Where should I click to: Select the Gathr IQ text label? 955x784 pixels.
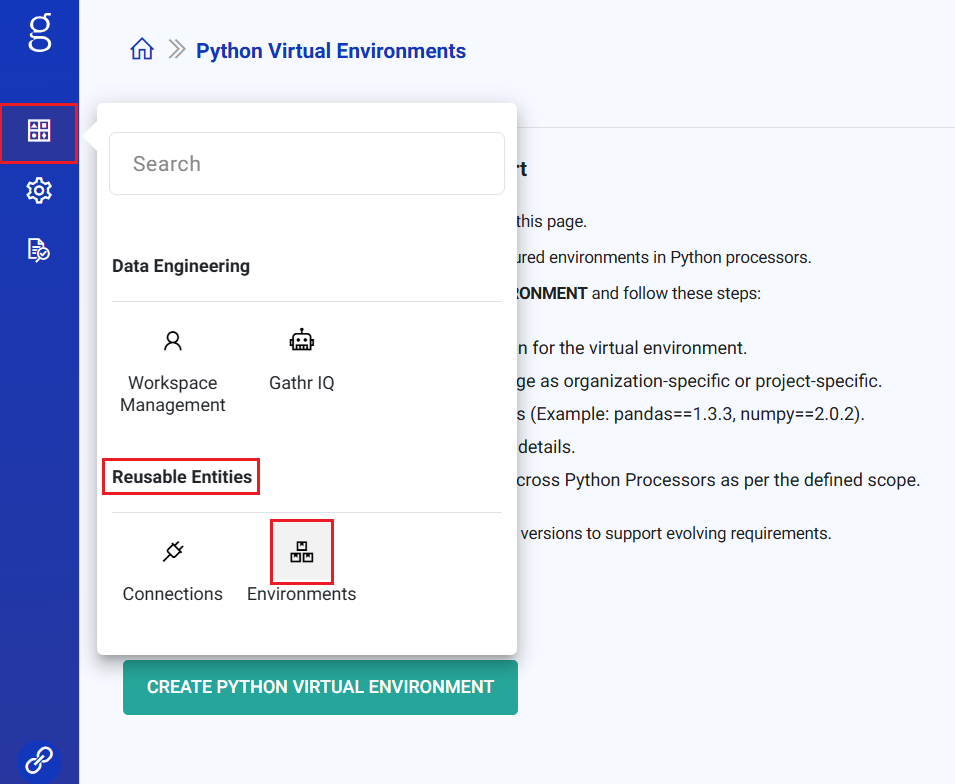302,383
